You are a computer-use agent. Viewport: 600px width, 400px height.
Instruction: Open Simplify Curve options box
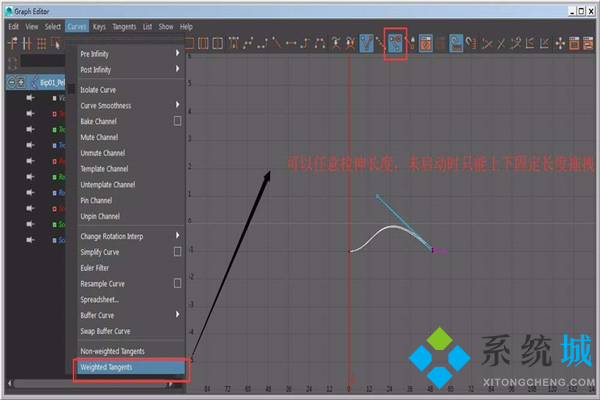pyautogui.click(x=177, y=252)
